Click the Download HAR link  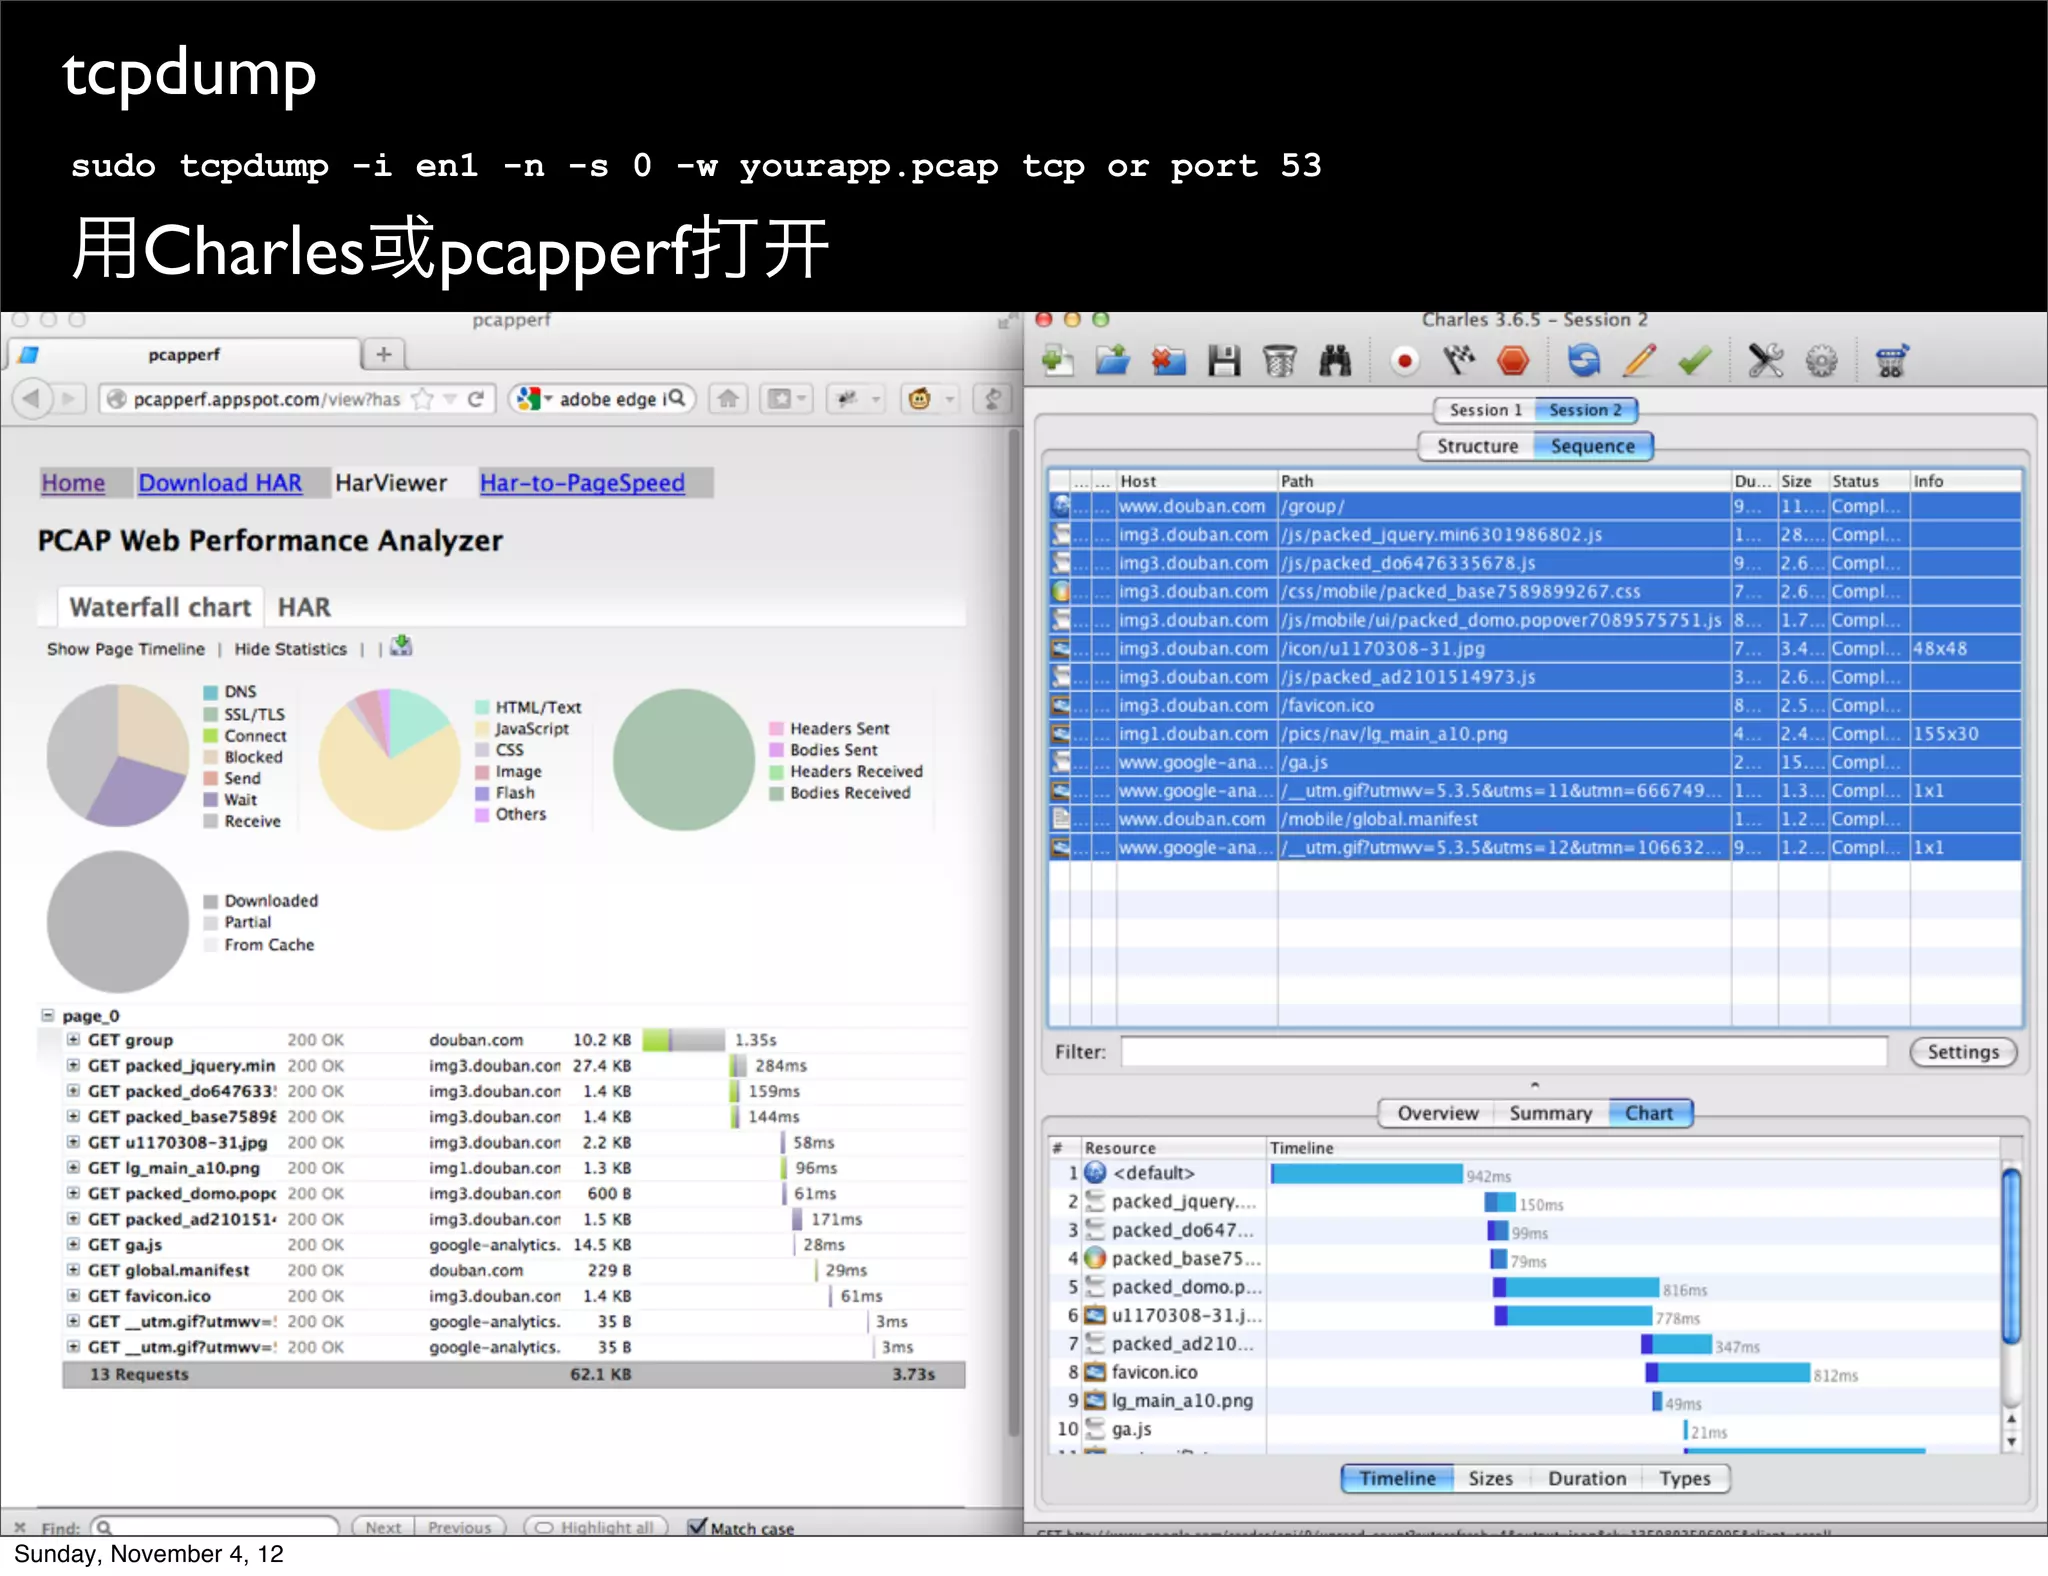pos(220,483)
